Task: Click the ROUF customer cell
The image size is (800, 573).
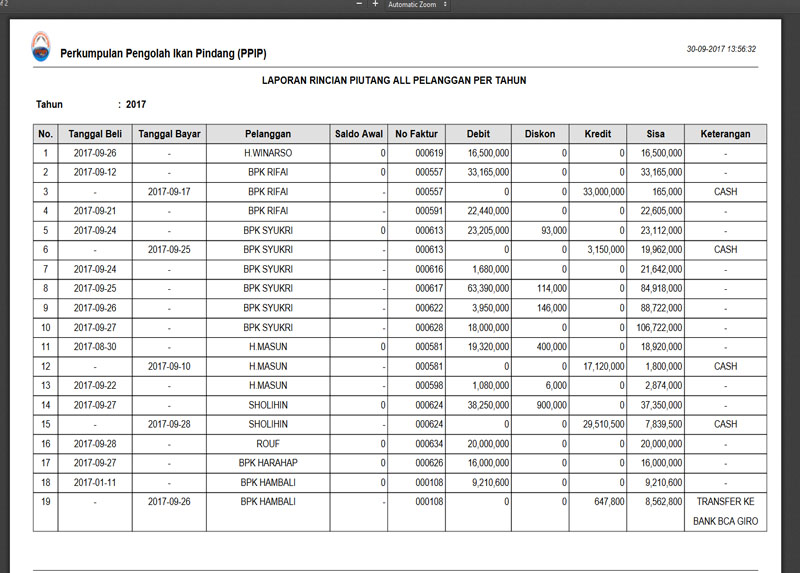Action: (x=267, y=444)
